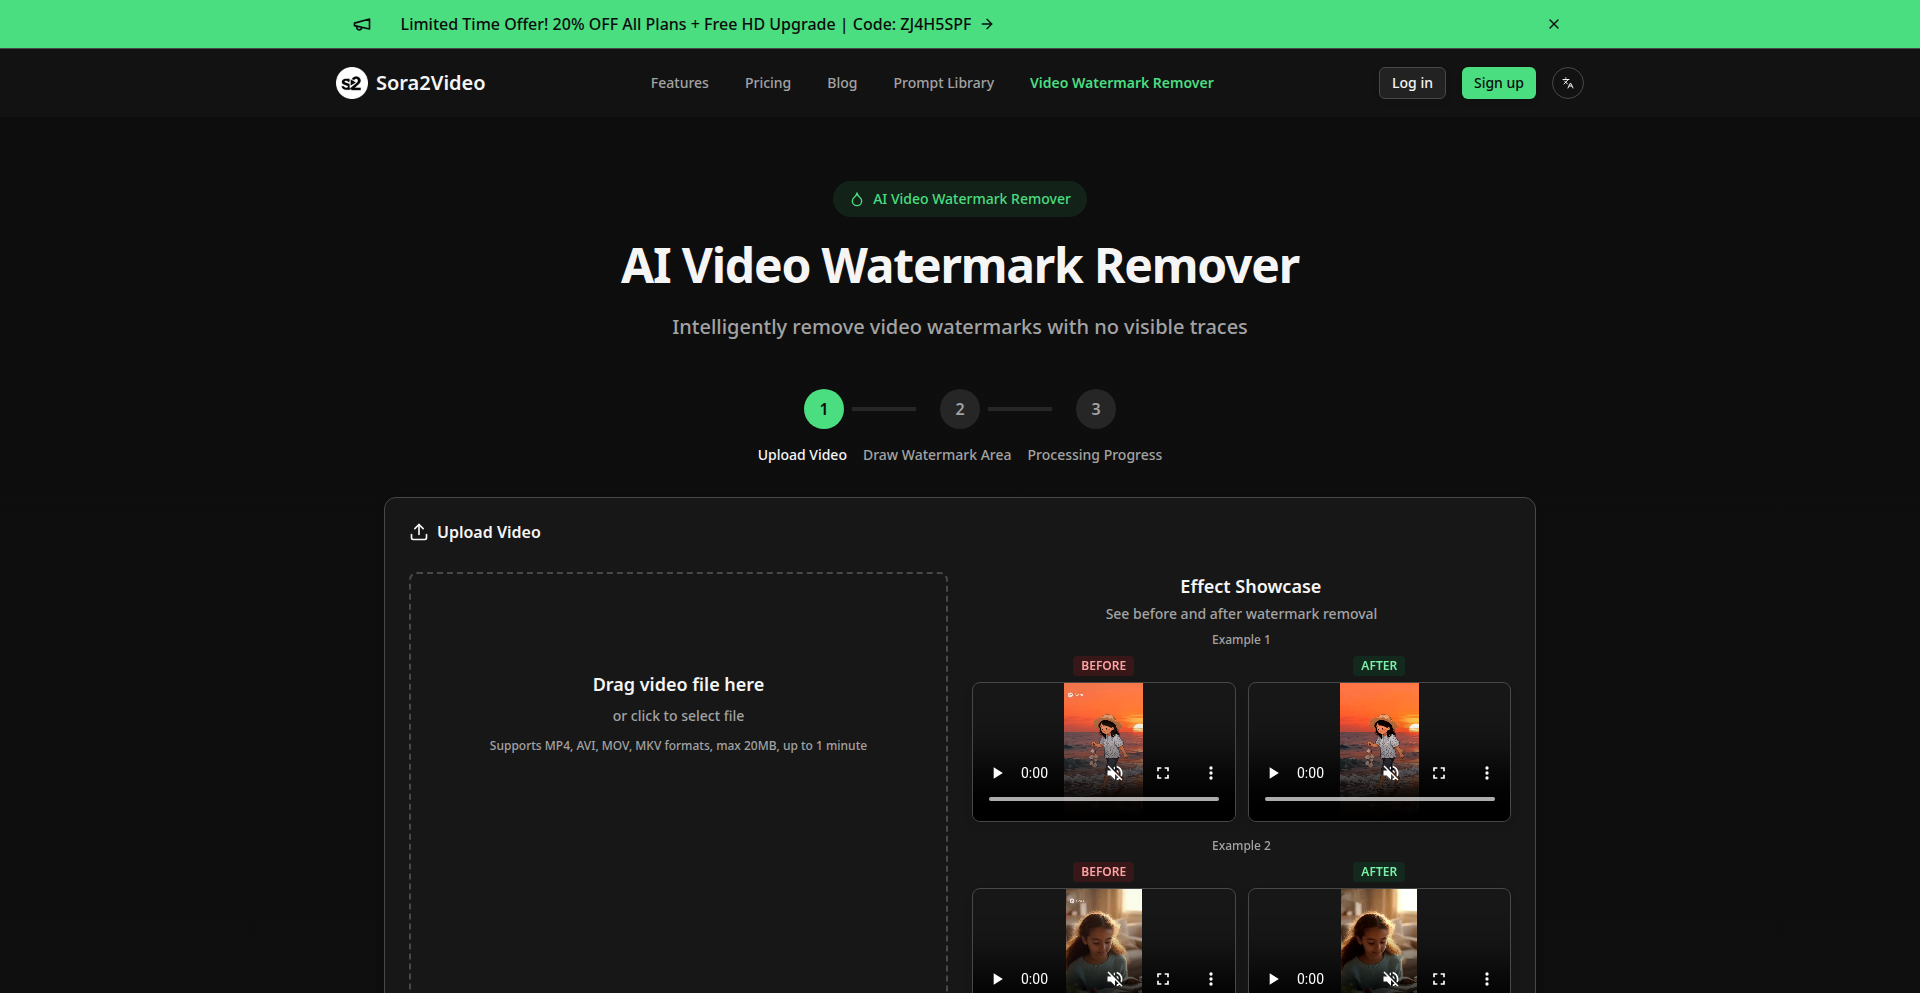Play the Example 2 AFTER video
1920x993 pixels.
click(1273, 979)
